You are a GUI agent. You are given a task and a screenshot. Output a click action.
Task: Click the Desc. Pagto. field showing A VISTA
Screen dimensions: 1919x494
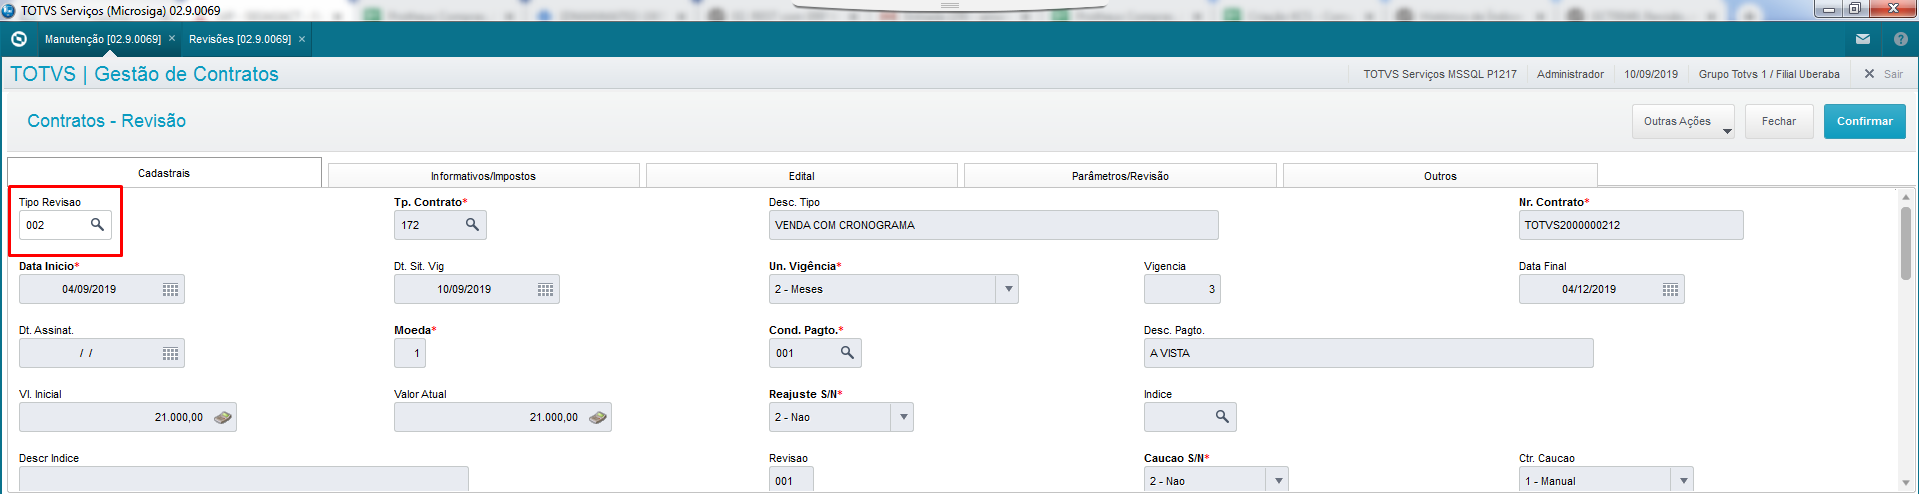1368,353
